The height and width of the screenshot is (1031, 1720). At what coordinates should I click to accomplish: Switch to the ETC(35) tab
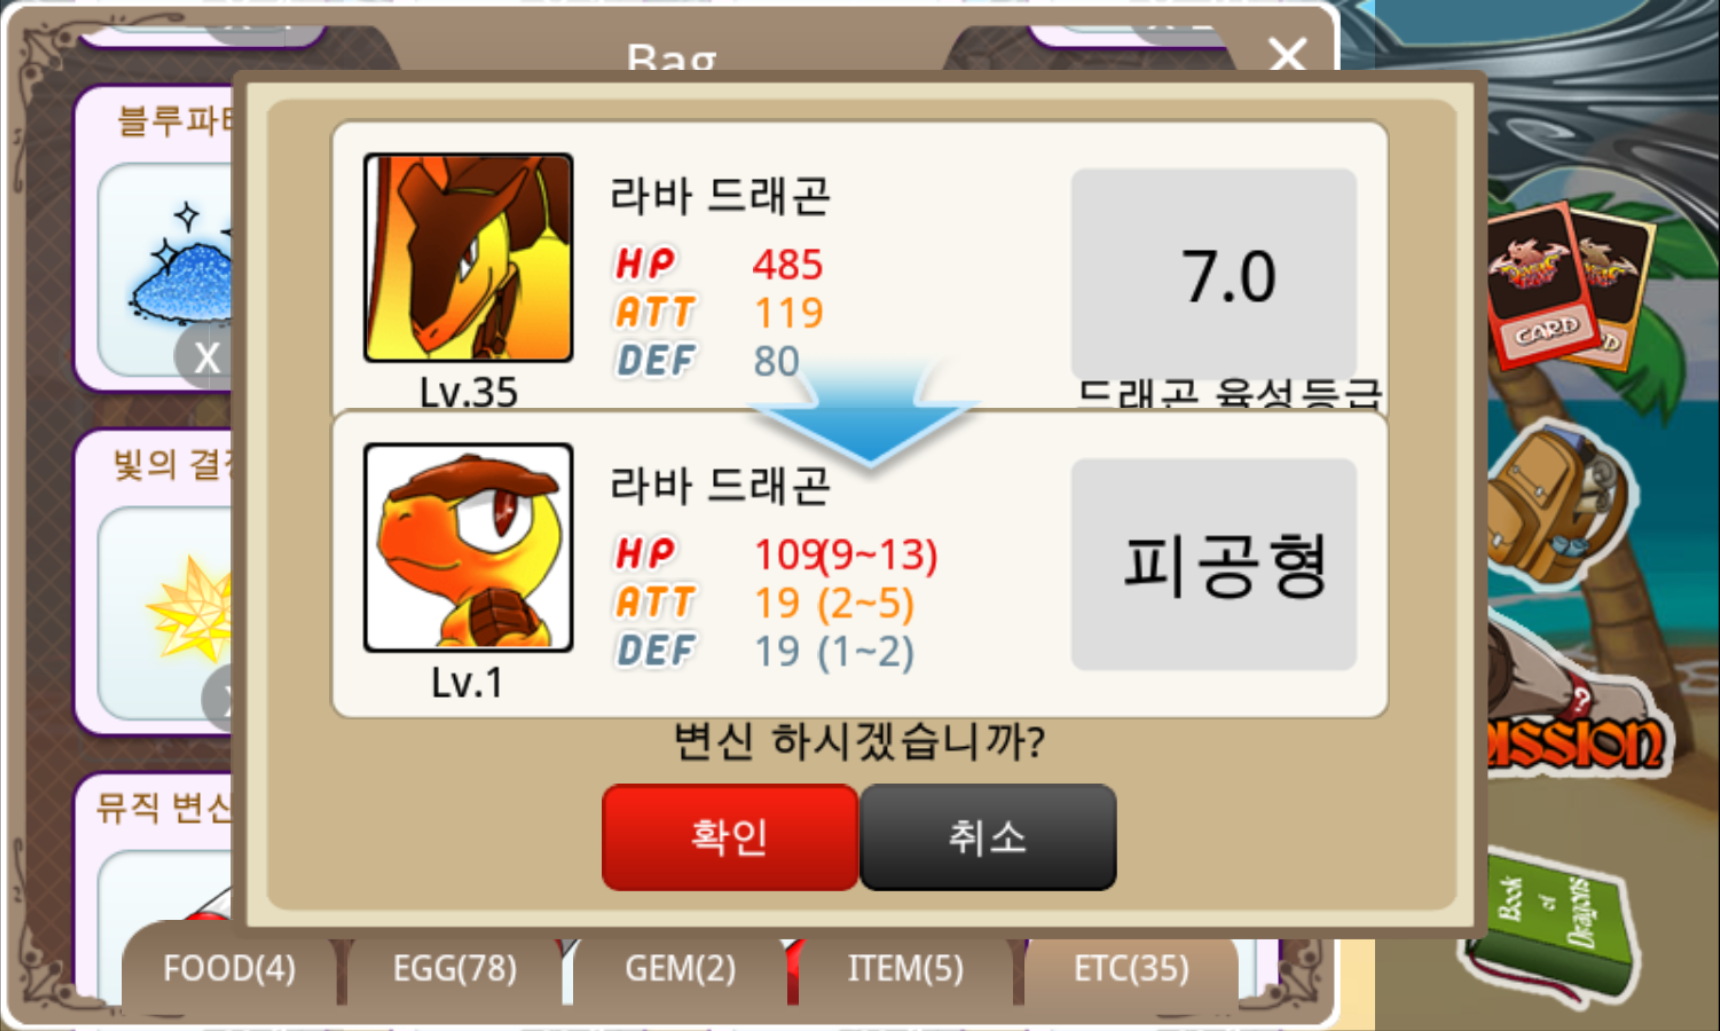tap(1131, 968)
